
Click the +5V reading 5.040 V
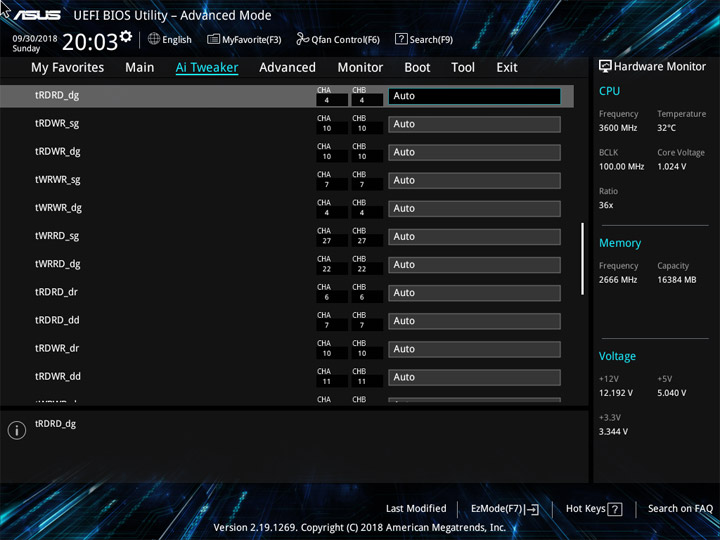(x=671, y=393)
